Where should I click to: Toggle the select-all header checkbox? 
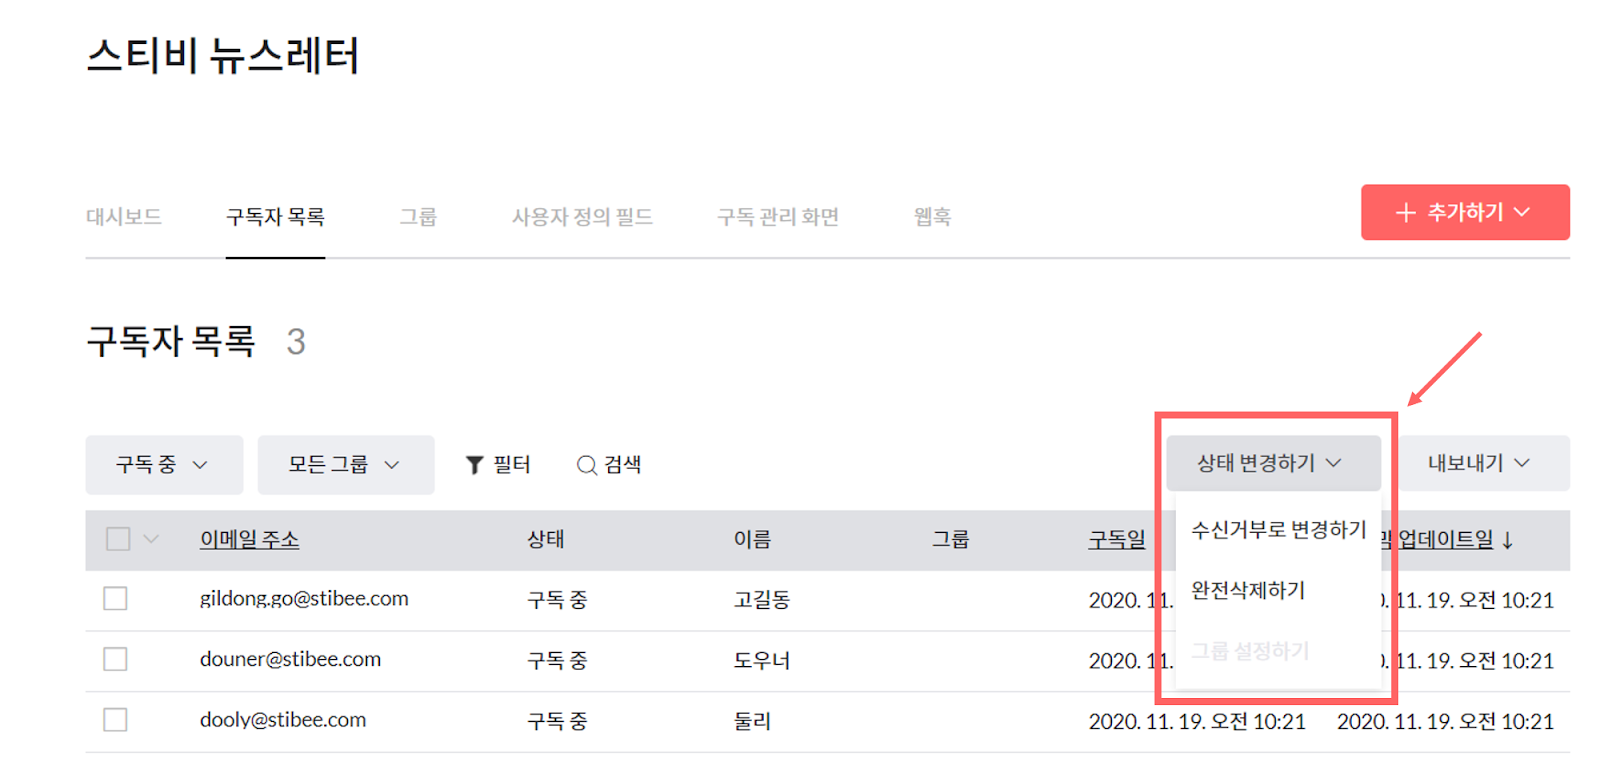tap(118, 539)
